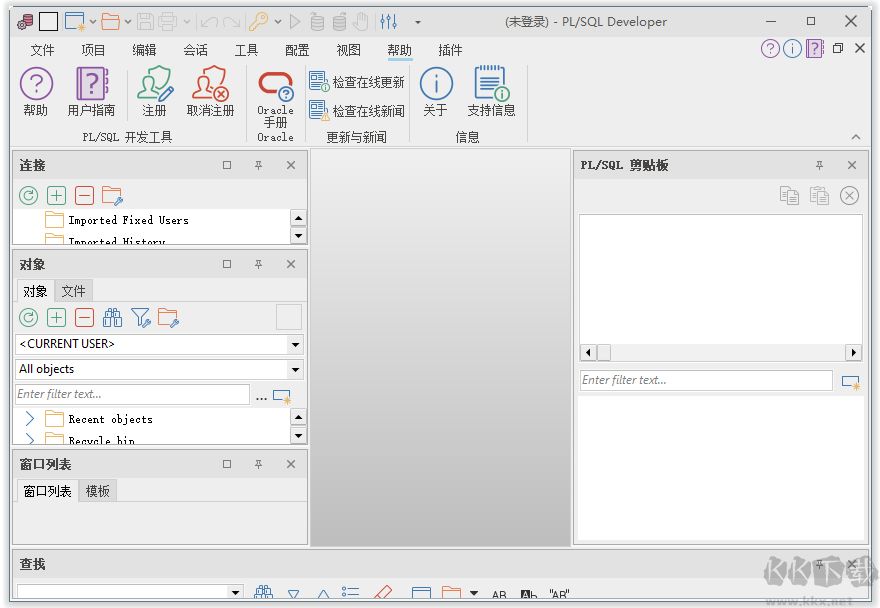Viewport: 880px width, 608px height.
Task: Open the 工具 menu
Action: coord(246,50)
